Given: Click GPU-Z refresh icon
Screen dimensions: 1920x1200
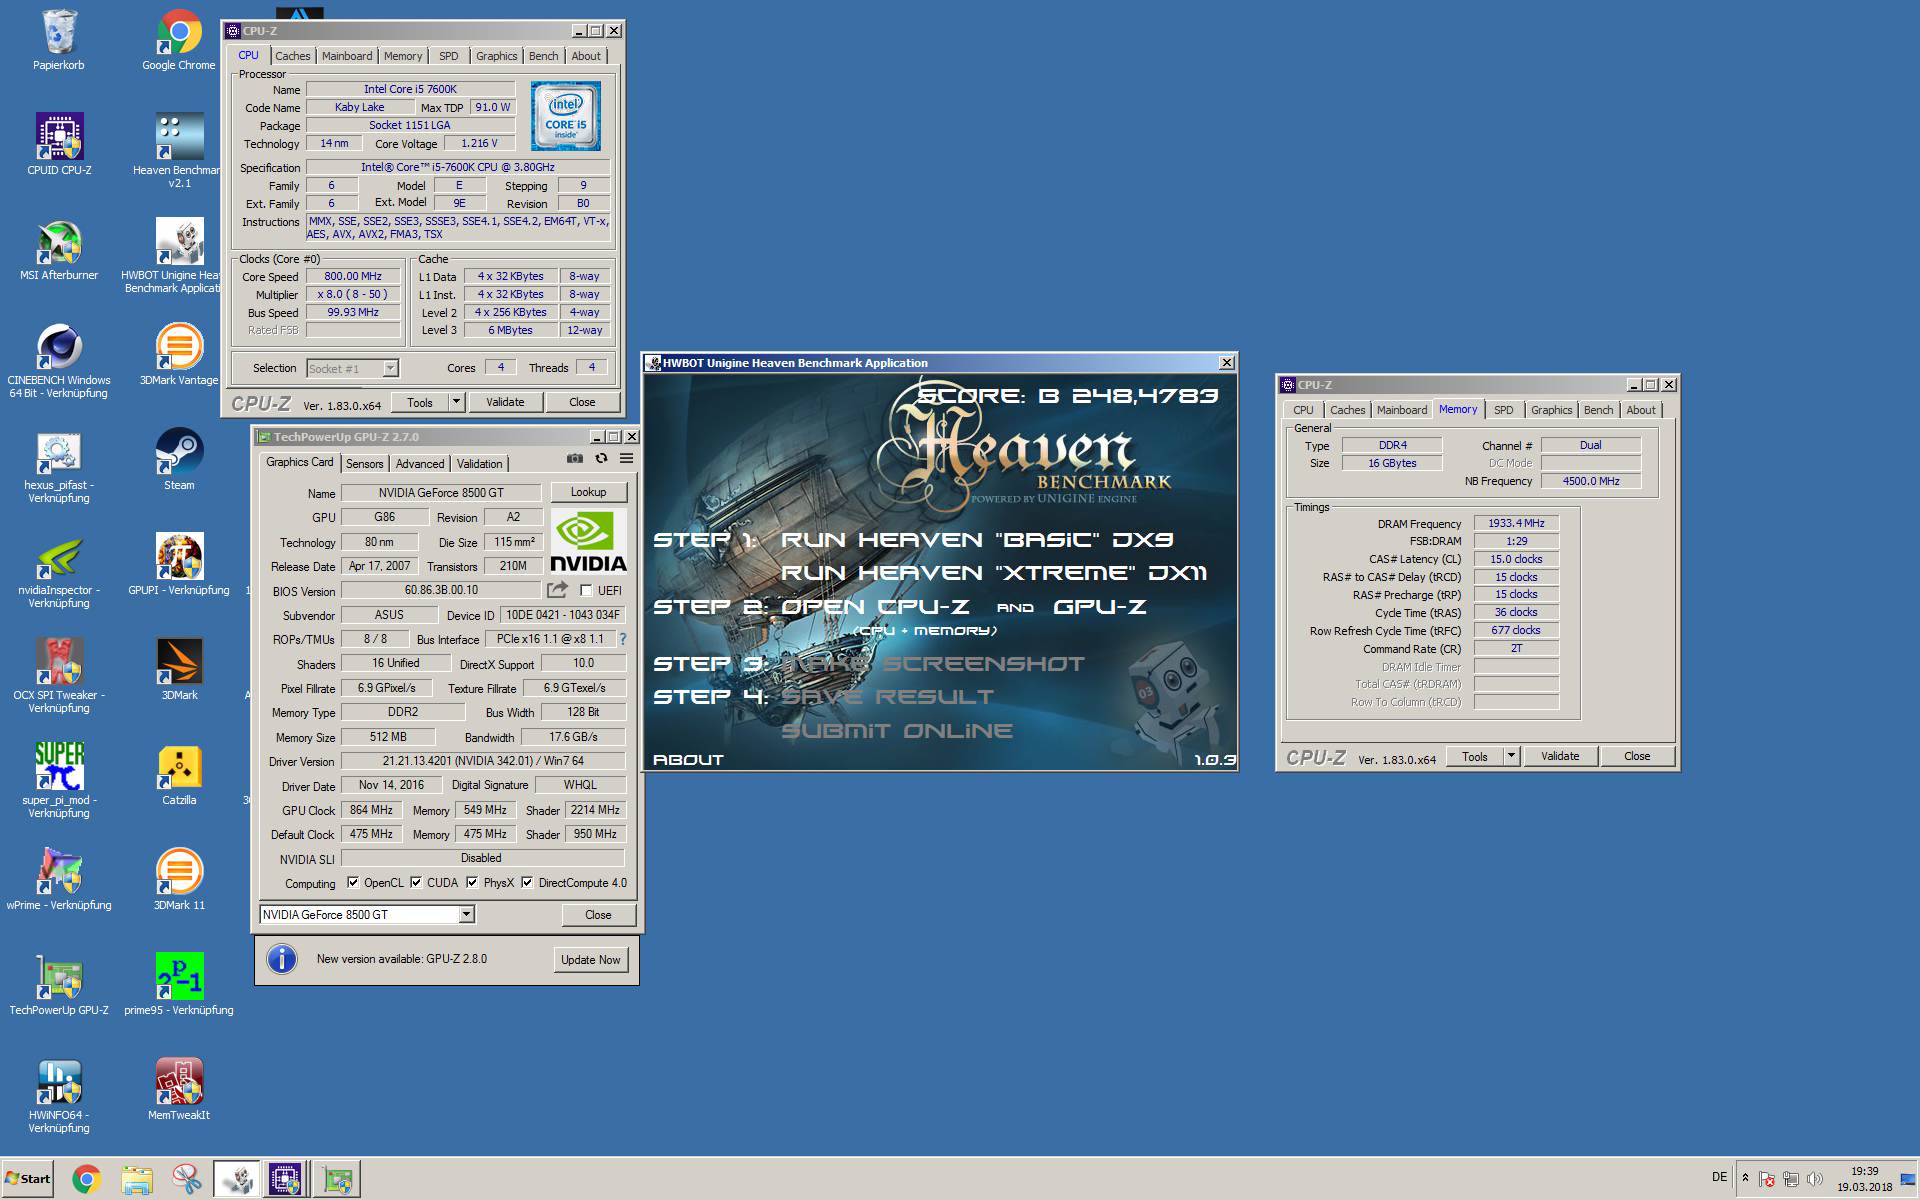Looking at the screenshot, I should [601, 458].
